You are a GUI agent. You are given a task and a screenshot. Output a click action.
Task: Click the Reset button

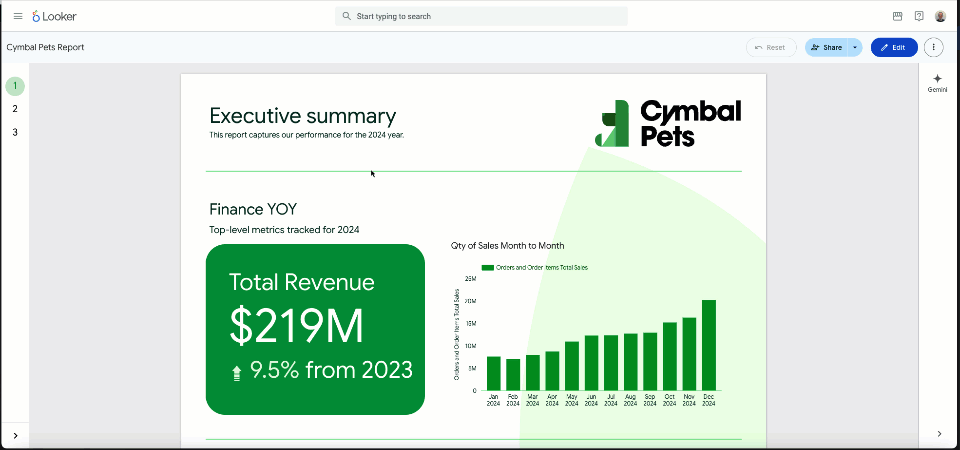tap(771, 47)
